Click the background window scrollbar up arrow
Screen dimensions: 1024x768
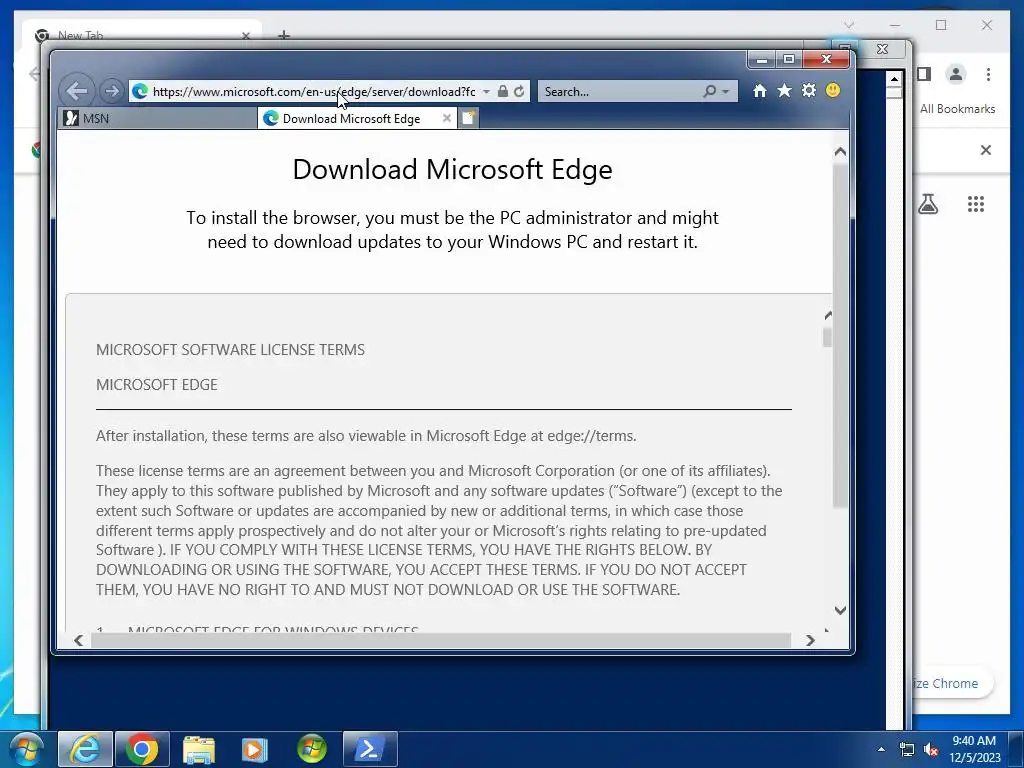[894, 79]
